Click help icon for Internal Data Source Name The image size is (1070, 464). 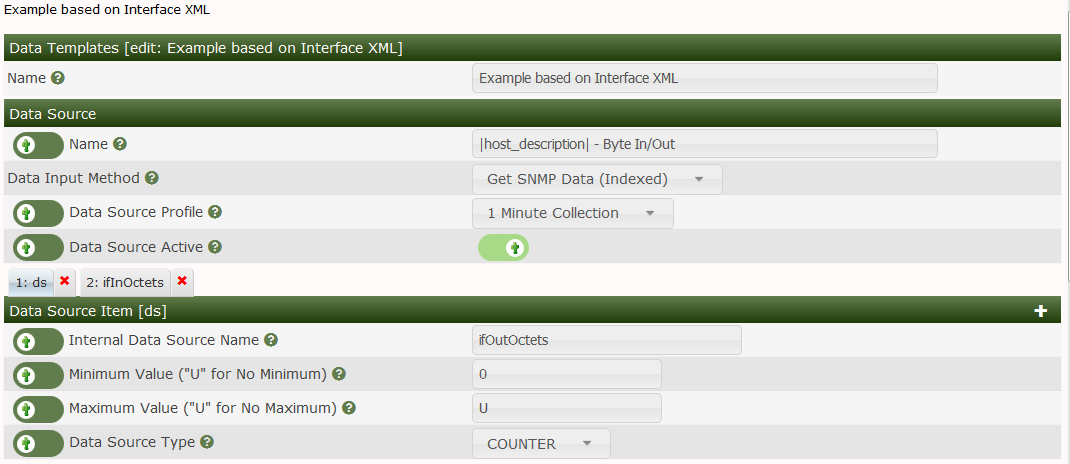[271, 340]
